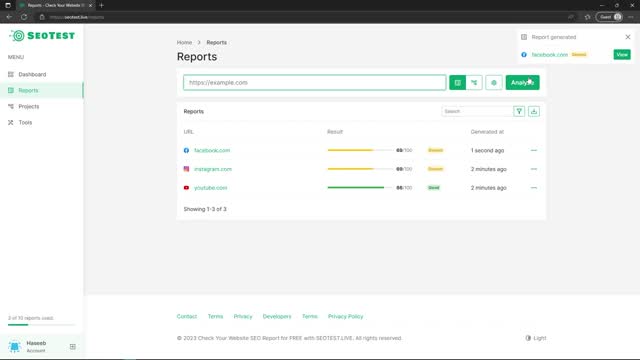The width and height of the screenshot is (640, 360).
Task: Click the facebook.com score progress bar
Action: [360, 150]
